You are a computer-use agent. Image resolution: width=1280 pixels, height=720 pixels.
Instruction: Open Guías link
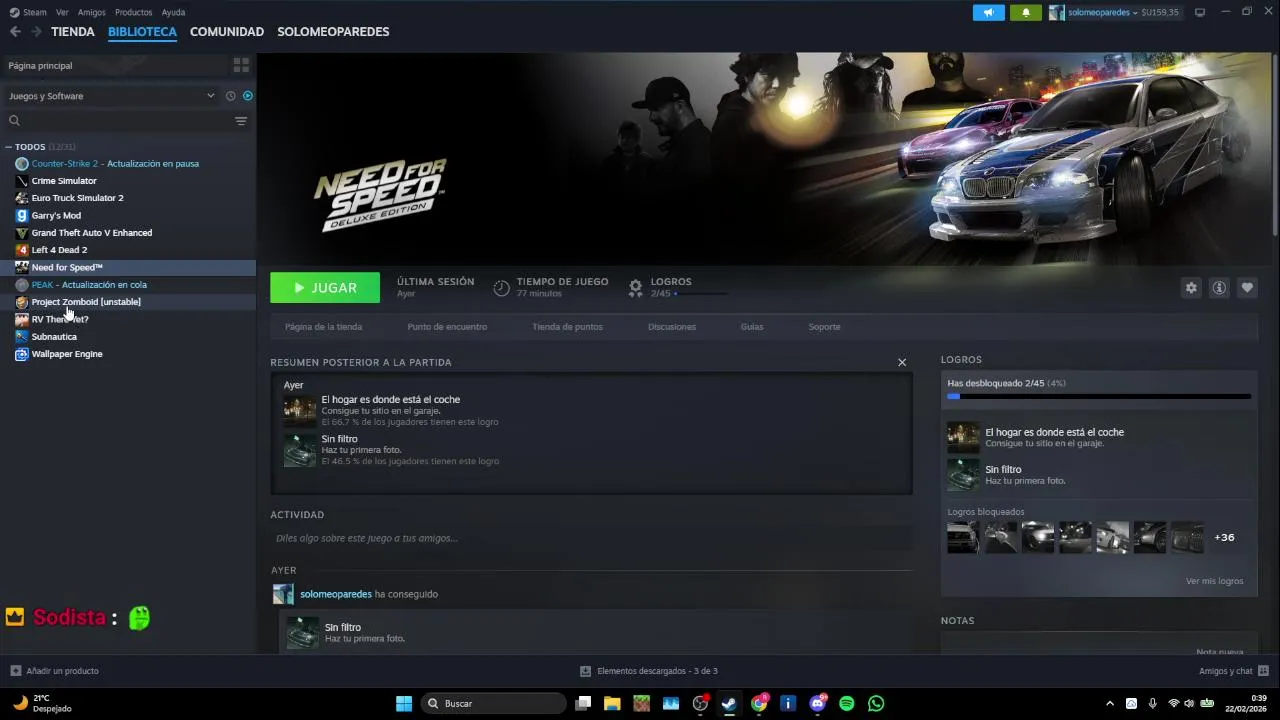coord(752,327)
